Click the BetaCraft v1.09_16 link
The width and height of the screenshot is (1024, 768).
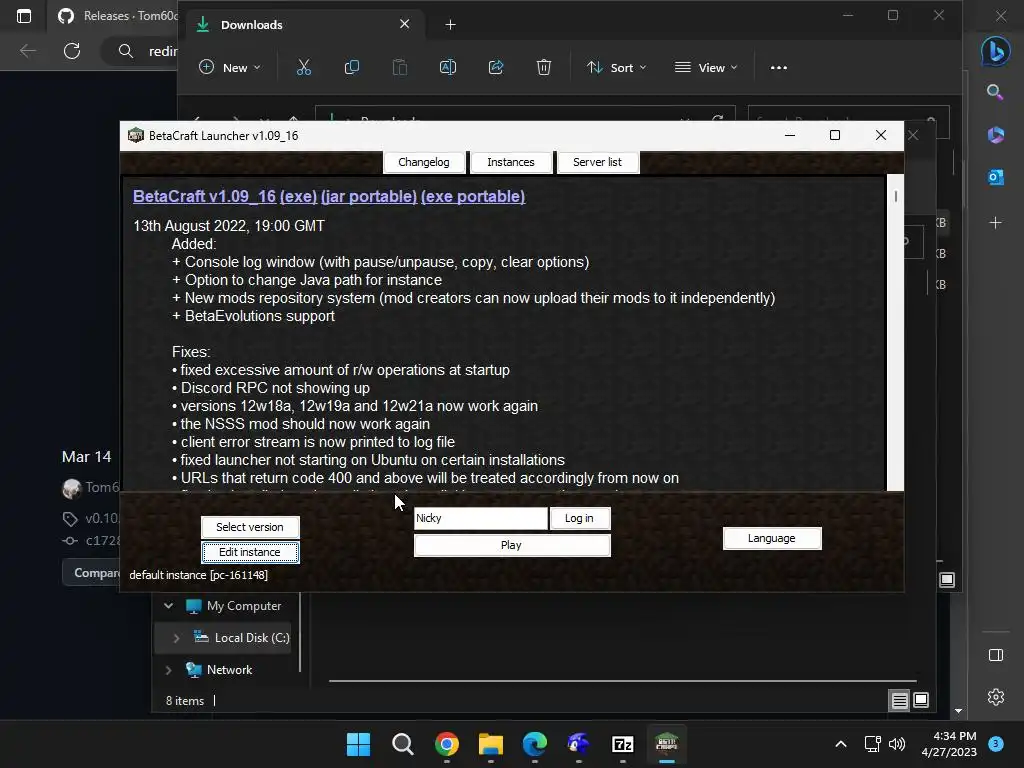click(204, 197)
